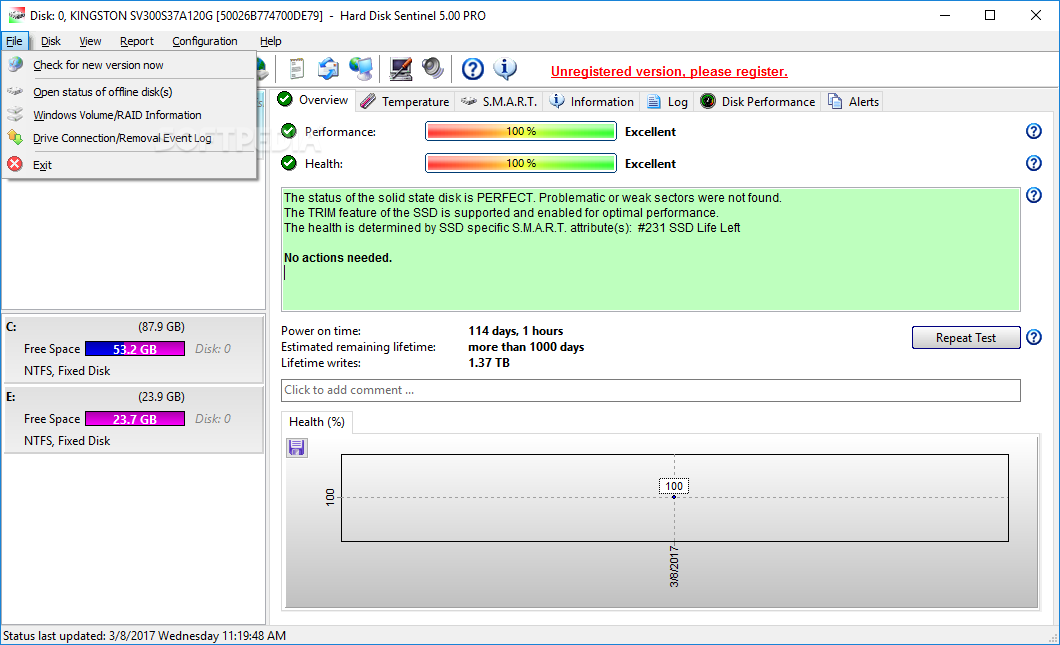The height and width of the screenshot is (645, 1060).
Task: Click the '1.37 TB' lifetime writes value
Action: pos(489,363)
